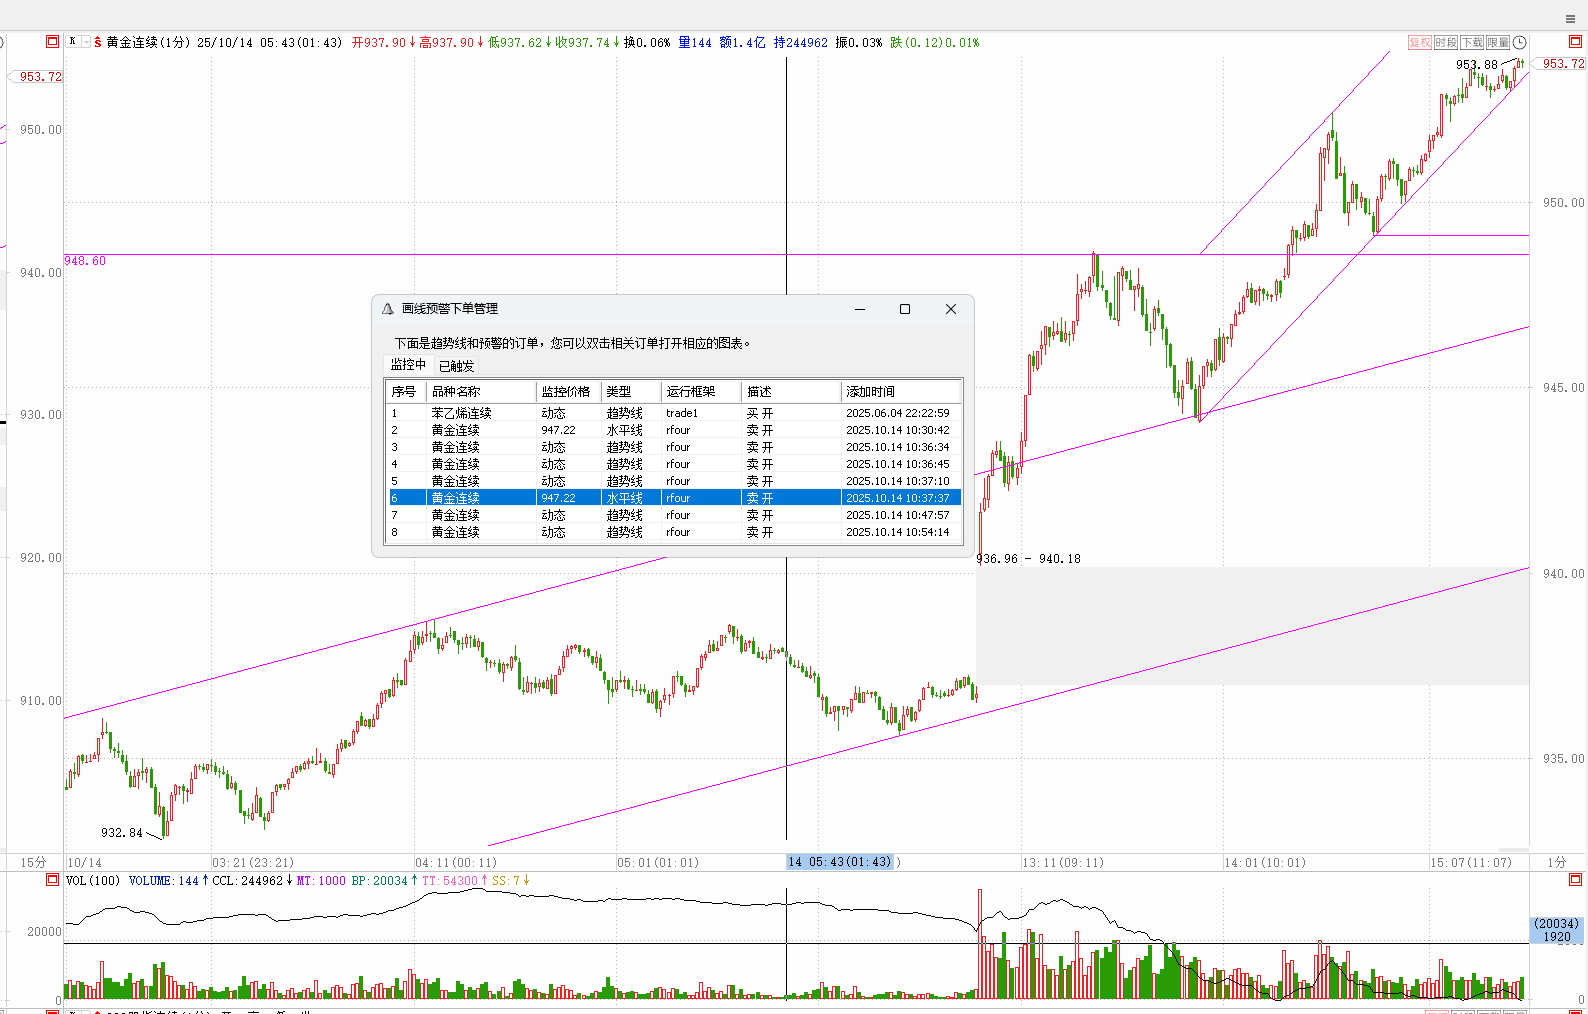The width and height of the screenshot is (1588, 1014).
Task: Open the hamburger menu at top right
Action: click(x=1570, y=19)
